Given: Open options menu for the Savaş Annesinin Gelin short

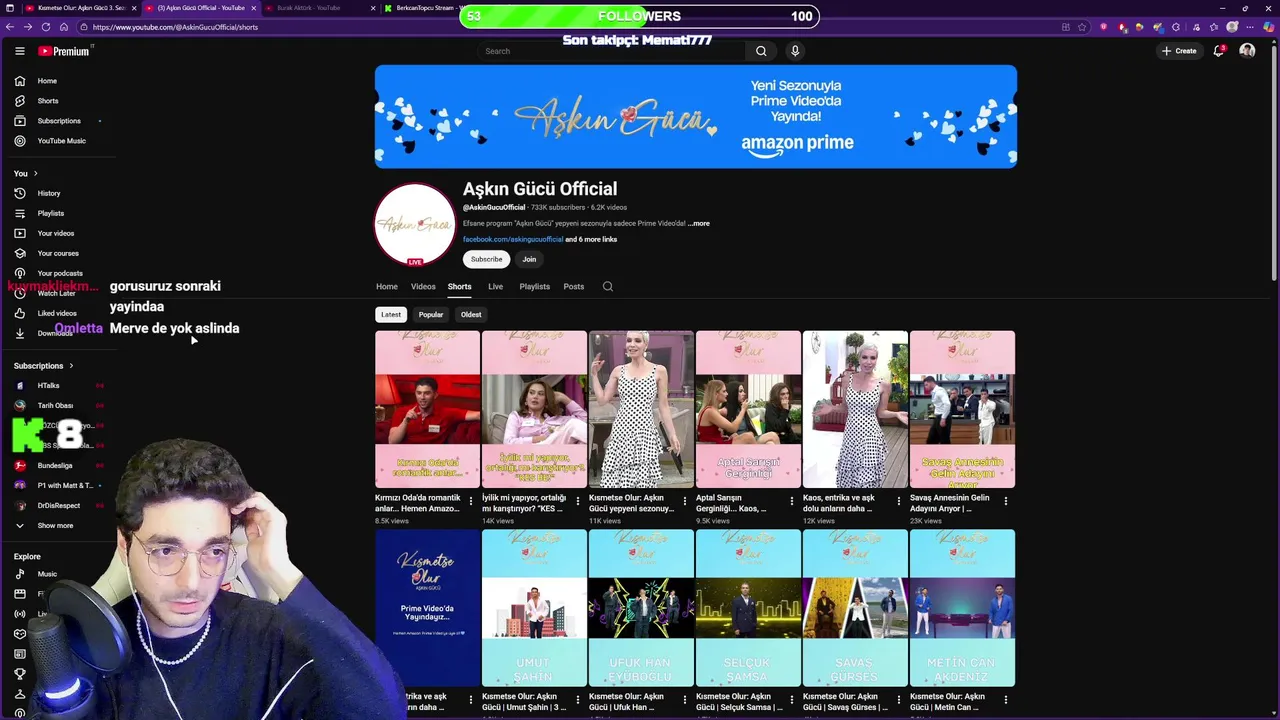Looking at the screenshot, I should point(1006,501).
